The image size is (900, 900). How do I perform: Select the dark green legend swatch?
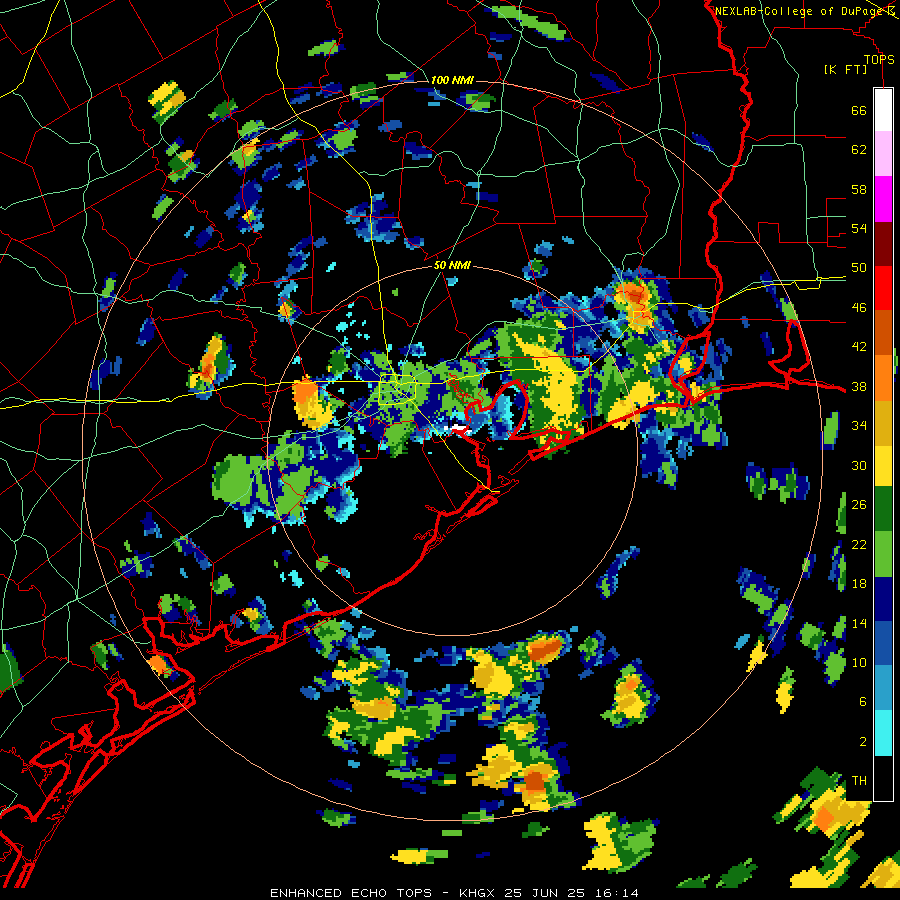click(883, 508)
